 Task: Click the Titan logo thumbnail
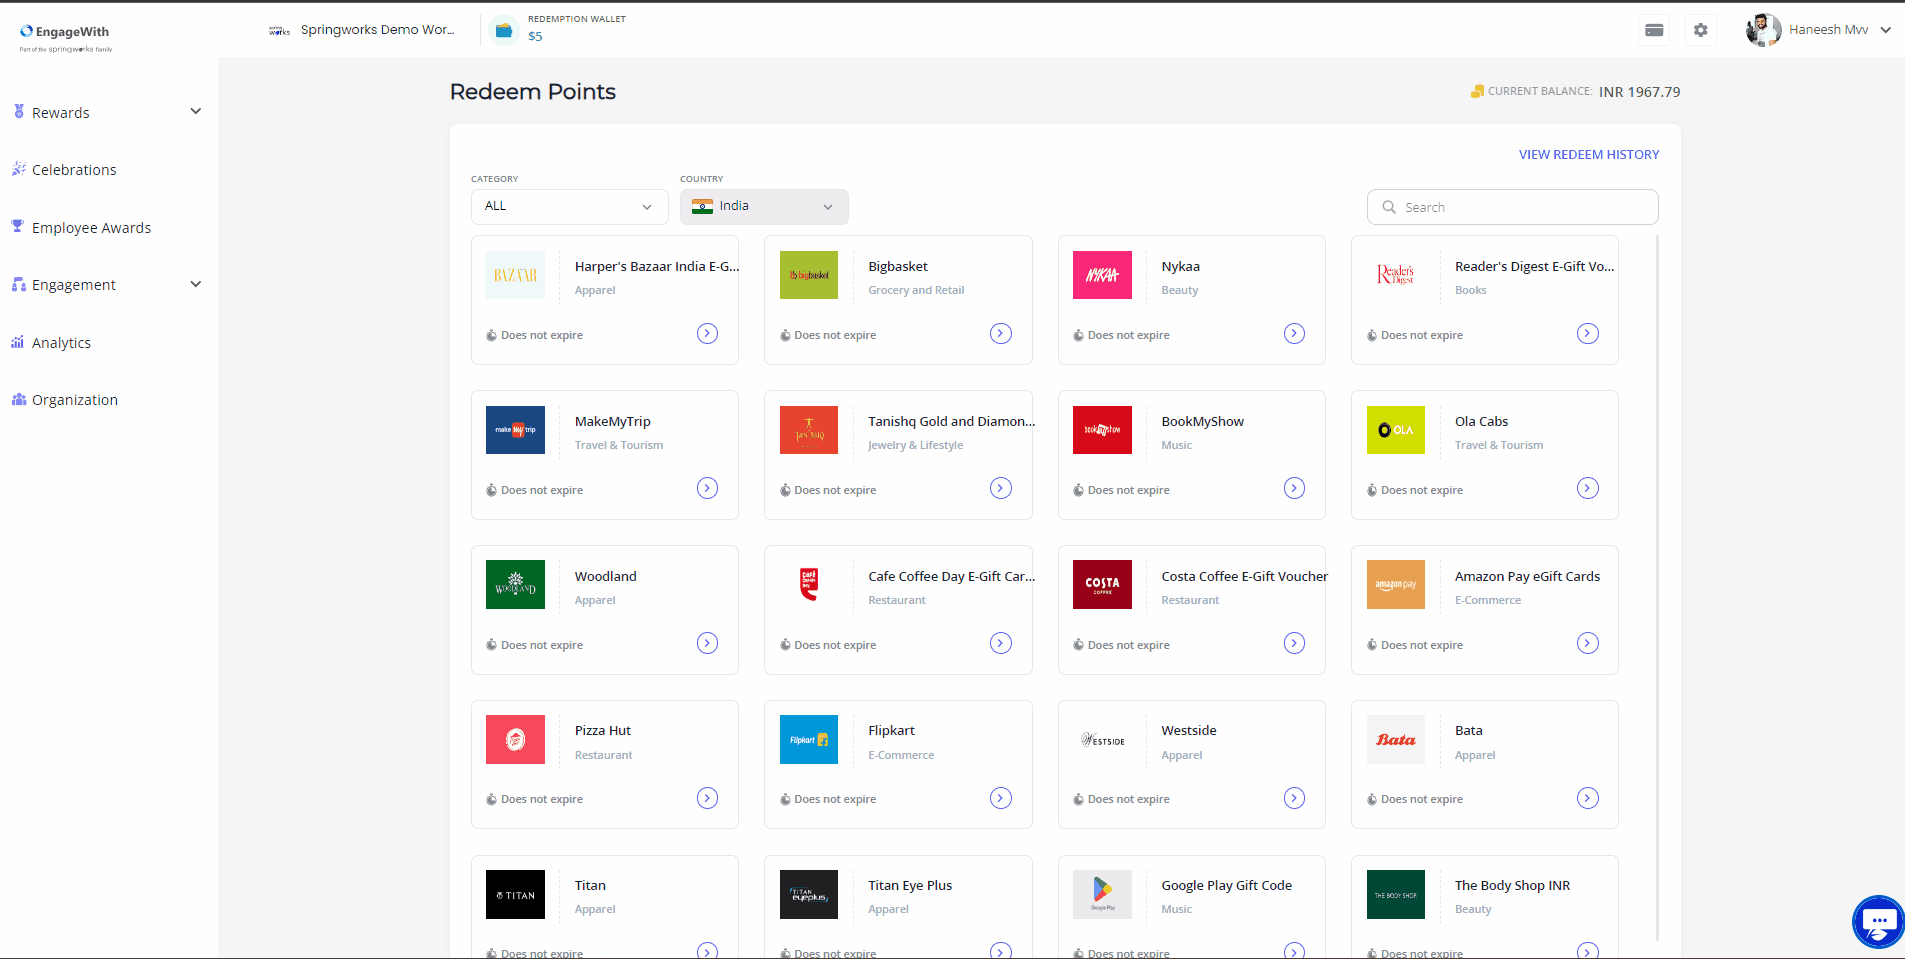(x=515, y=895)
